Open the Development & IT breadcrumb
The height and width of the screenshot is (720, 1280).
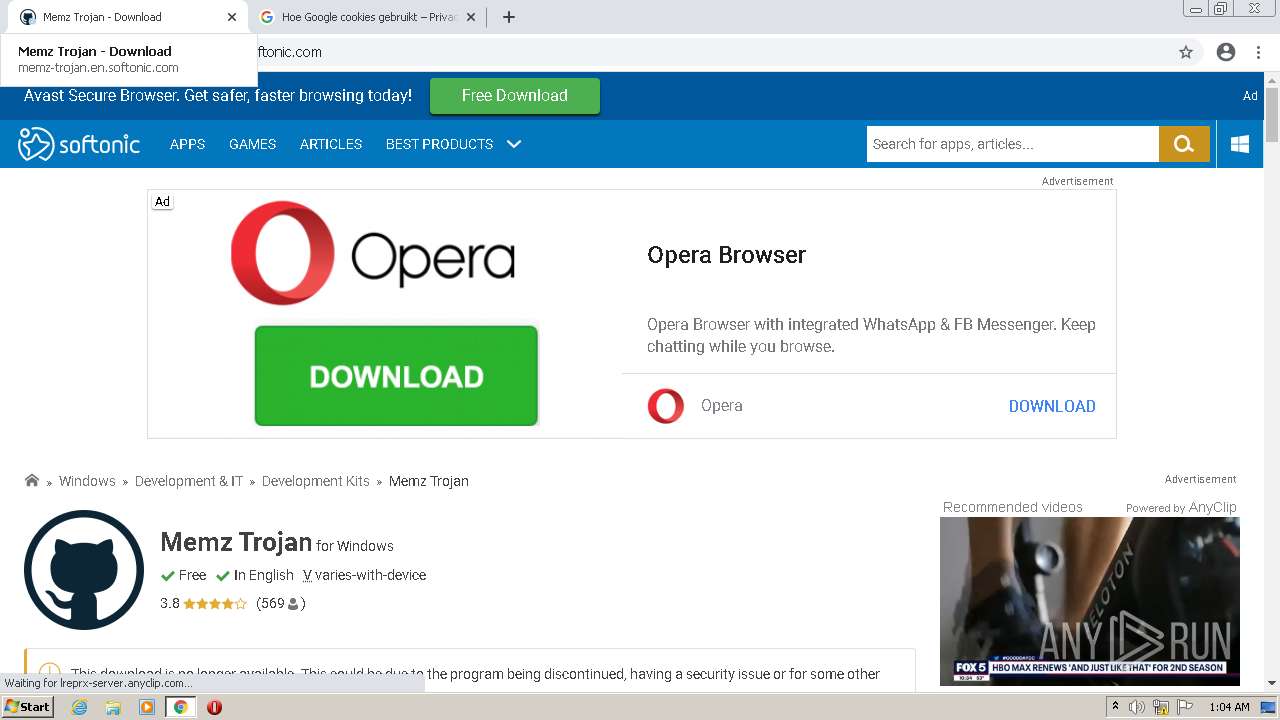(x=189, y=481)
